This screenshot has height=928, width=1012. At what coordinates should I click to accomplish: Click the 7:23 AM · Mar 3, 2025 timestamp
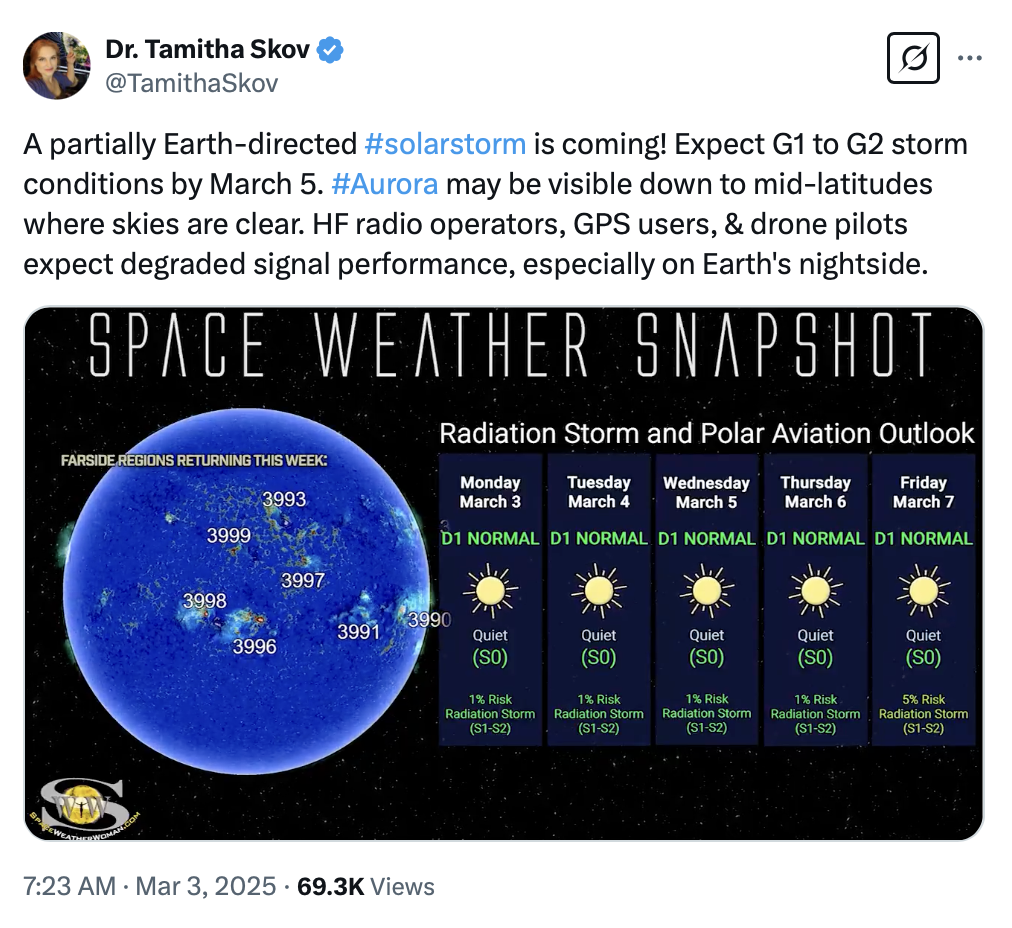(148, 886)
